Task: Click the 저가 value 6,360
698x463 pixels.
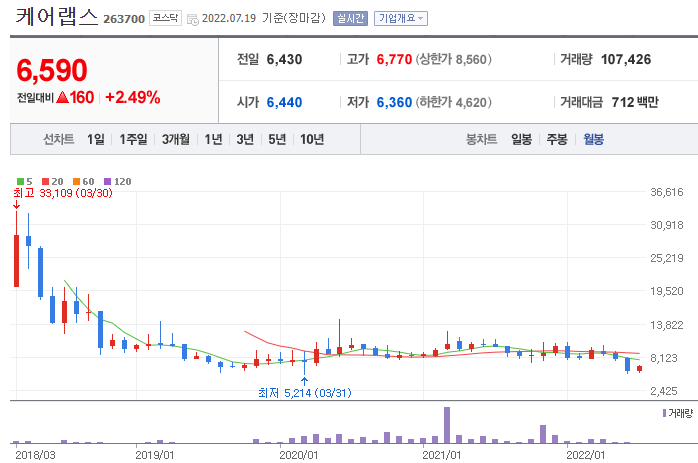Action: tap(394, 102)
